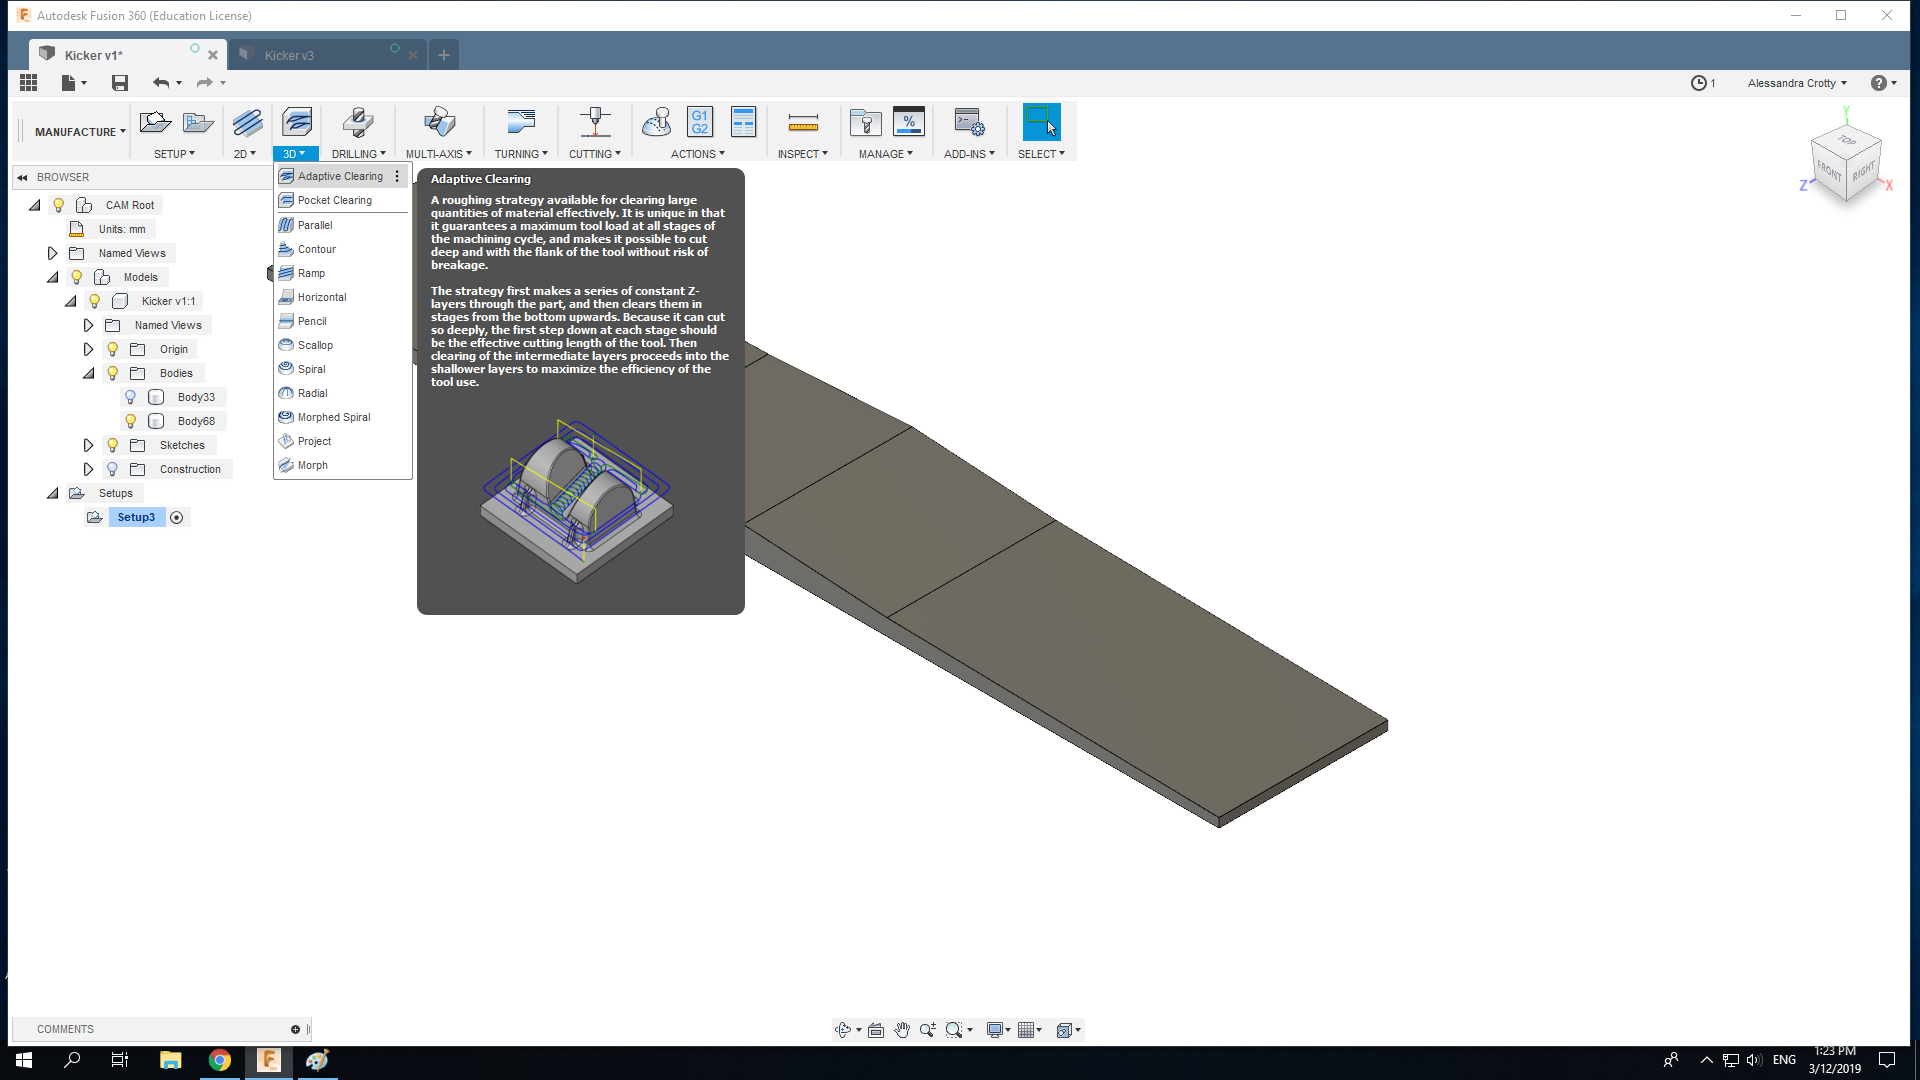The height and width of the screenshot is (1080, 1920).
Task: Open the MANAGE menu label
Action: pos(886,154)
